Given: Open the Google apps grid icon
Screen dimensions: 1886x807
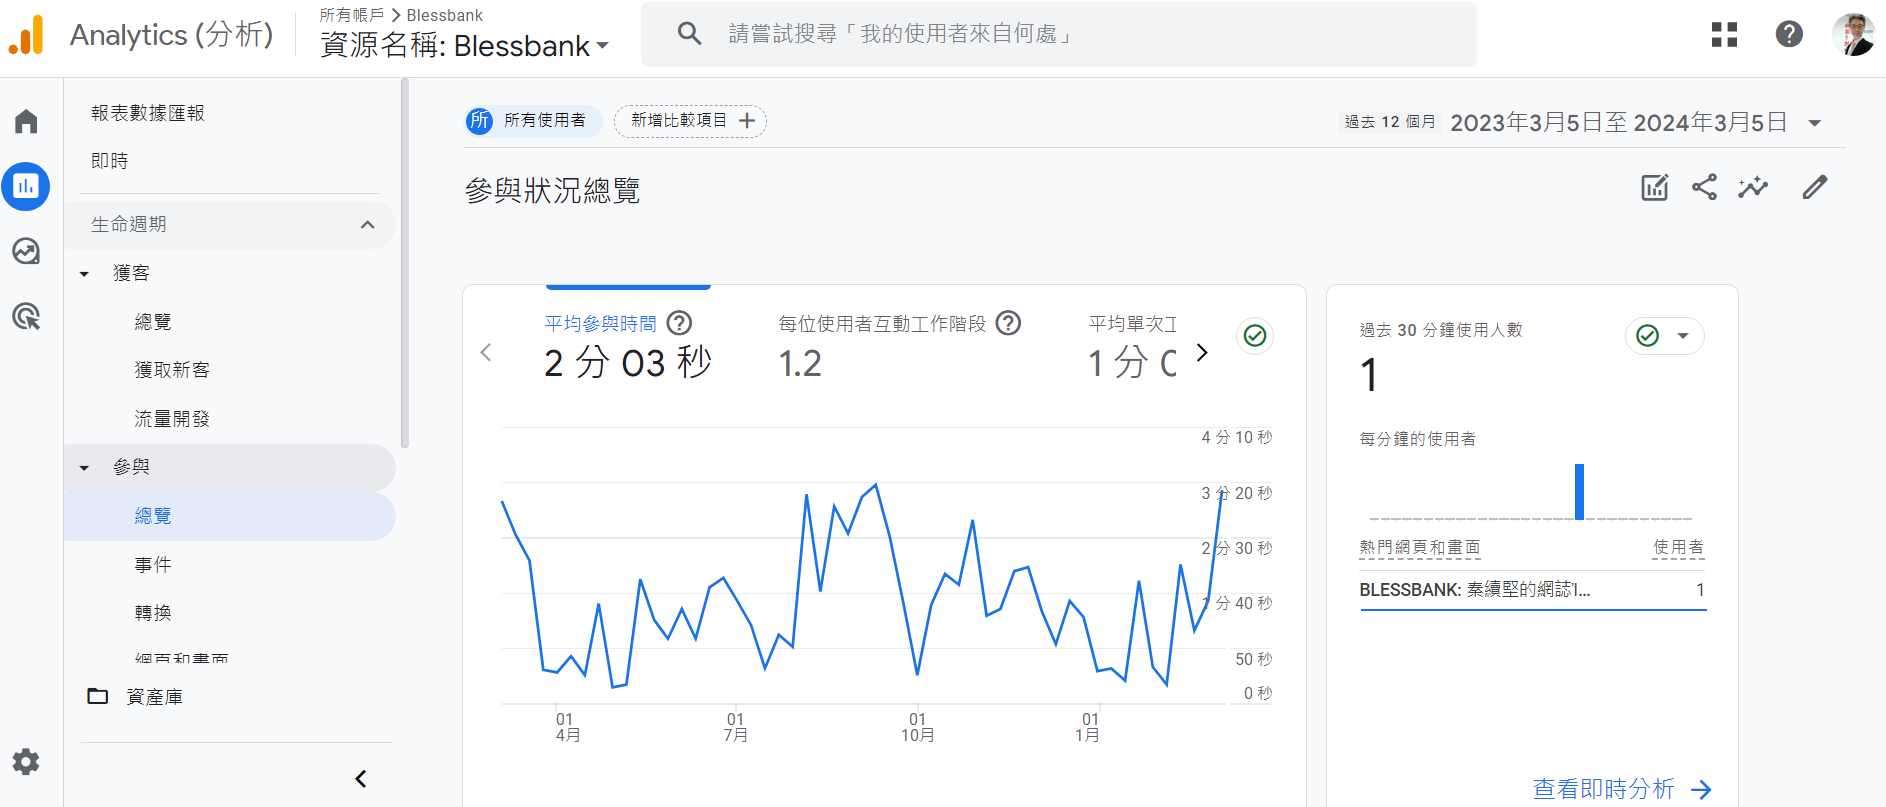Looking at the screenshot, I should pos(1724,34).
